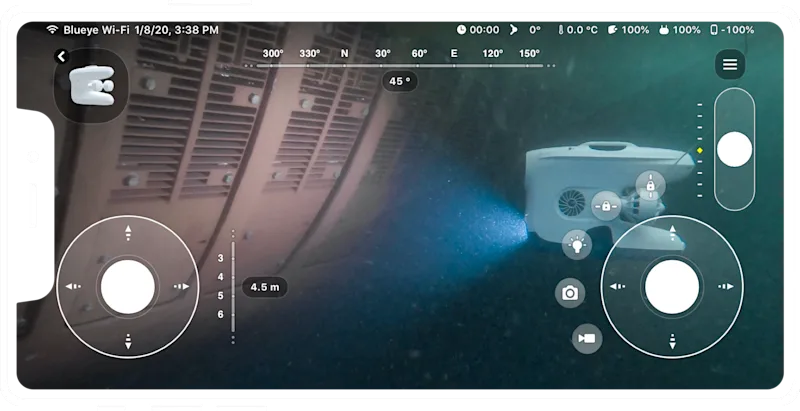Screen dimensions: 800x411
Task: Toggle the horizontal auto-heading lock
Action: [x=605, y=206]
